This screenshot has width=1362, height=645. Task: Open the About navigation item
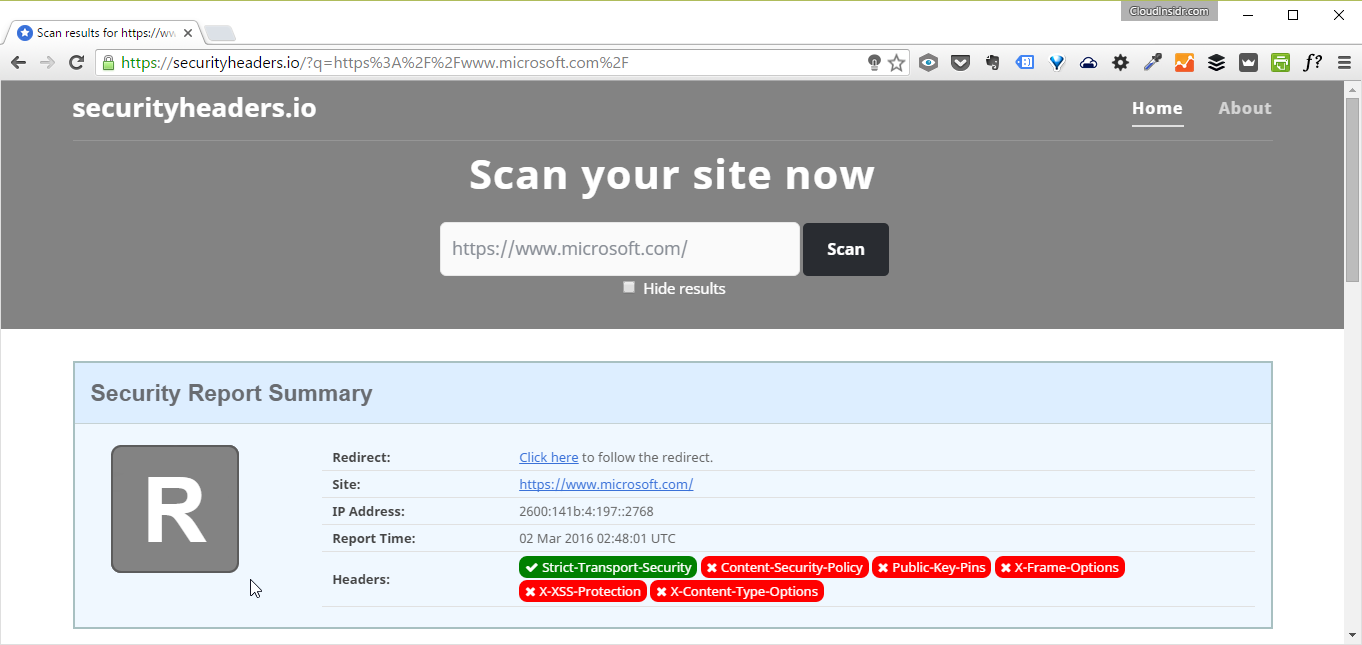tap(1245, 108)
